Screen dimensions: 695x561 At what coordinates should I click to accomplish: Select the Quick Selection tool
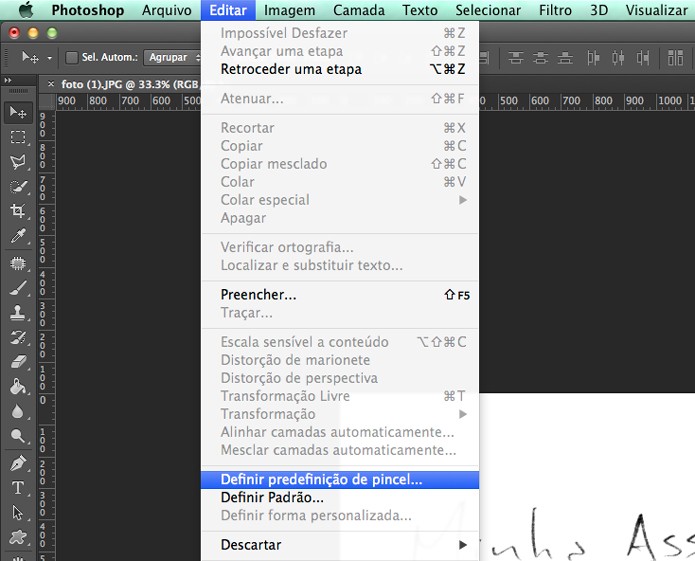(18, 187)
